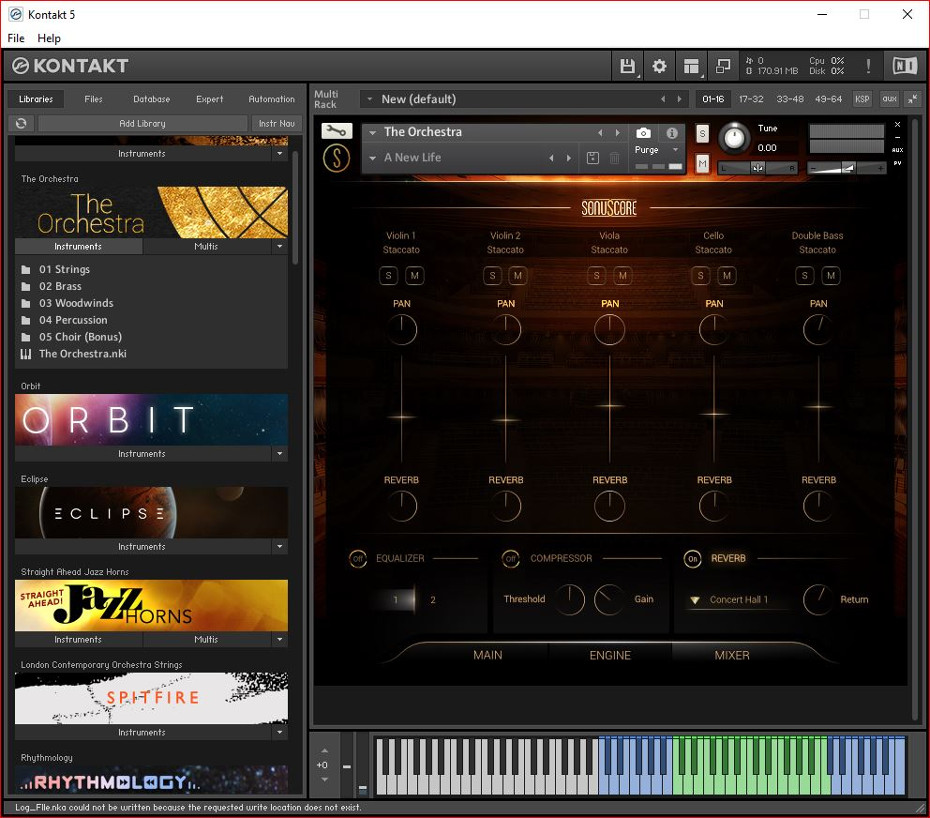This screenshot has width=930, height=818.
Task: Take a snapshot with the camera icon
Action: (x=644, y=133)
